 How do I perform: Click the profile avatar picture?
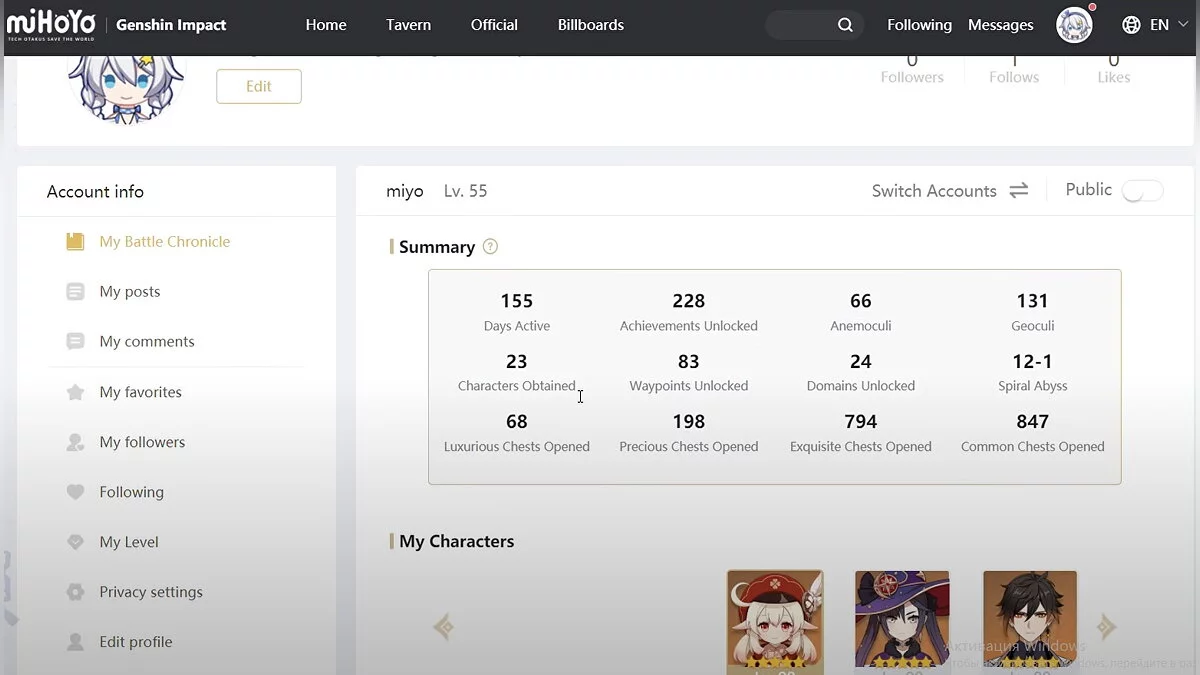125,90
